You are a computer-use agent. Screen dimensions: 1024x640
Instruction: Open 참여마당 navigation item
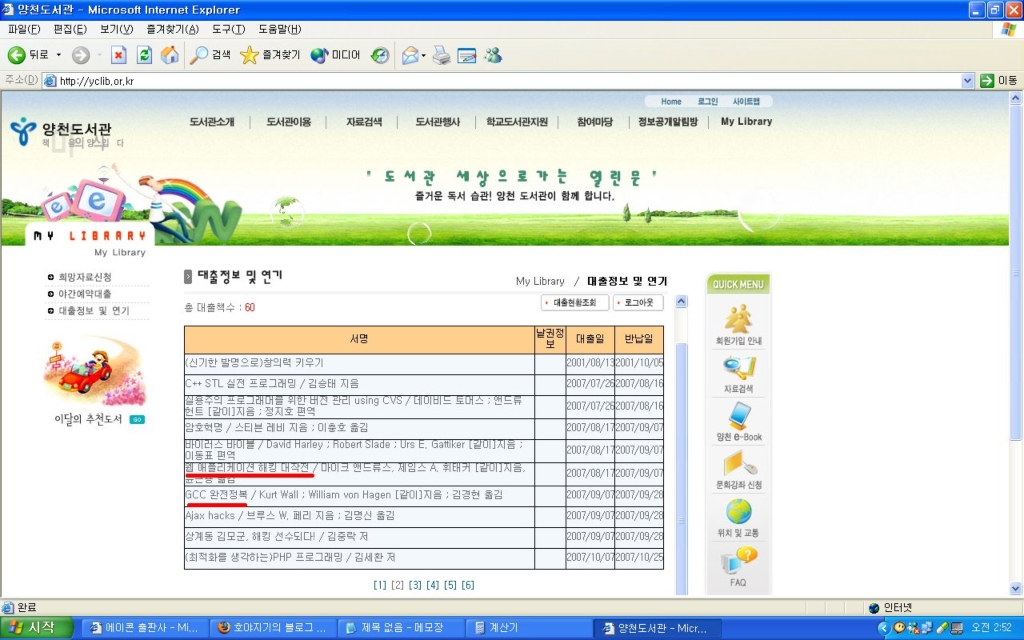595,121
